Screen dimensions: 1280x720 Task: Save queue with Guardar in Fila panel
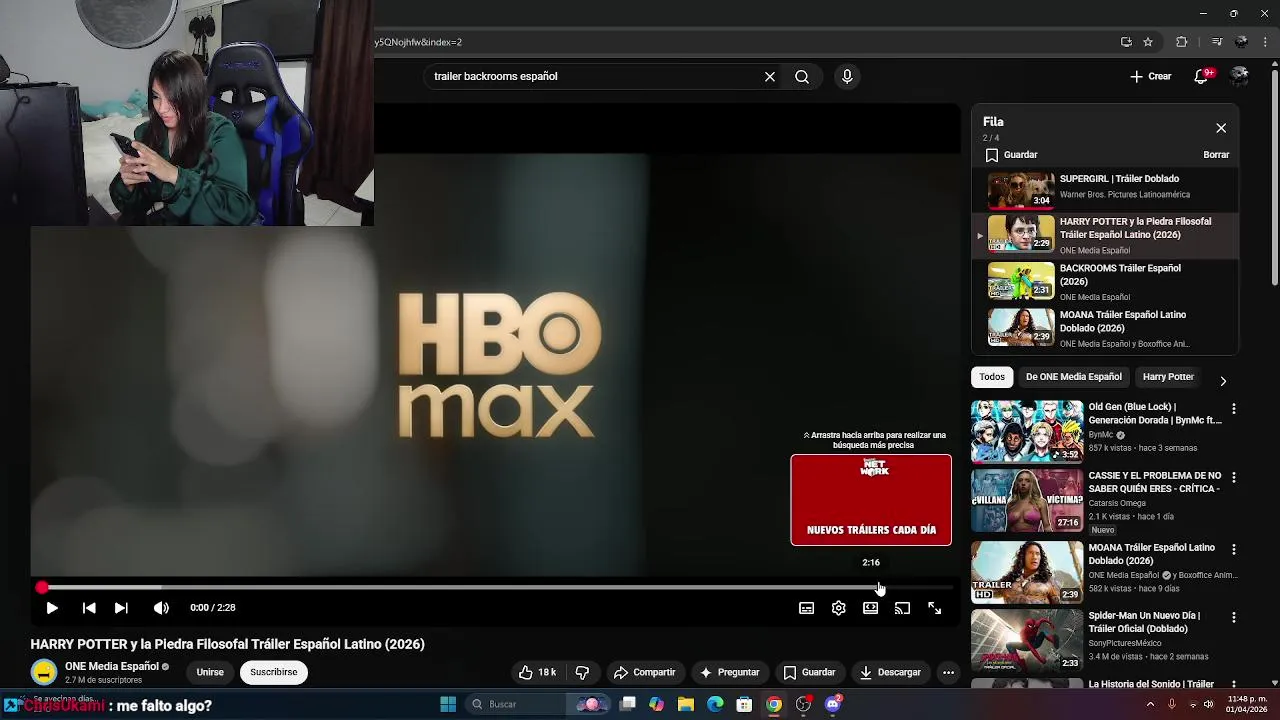pos(1011,155)
